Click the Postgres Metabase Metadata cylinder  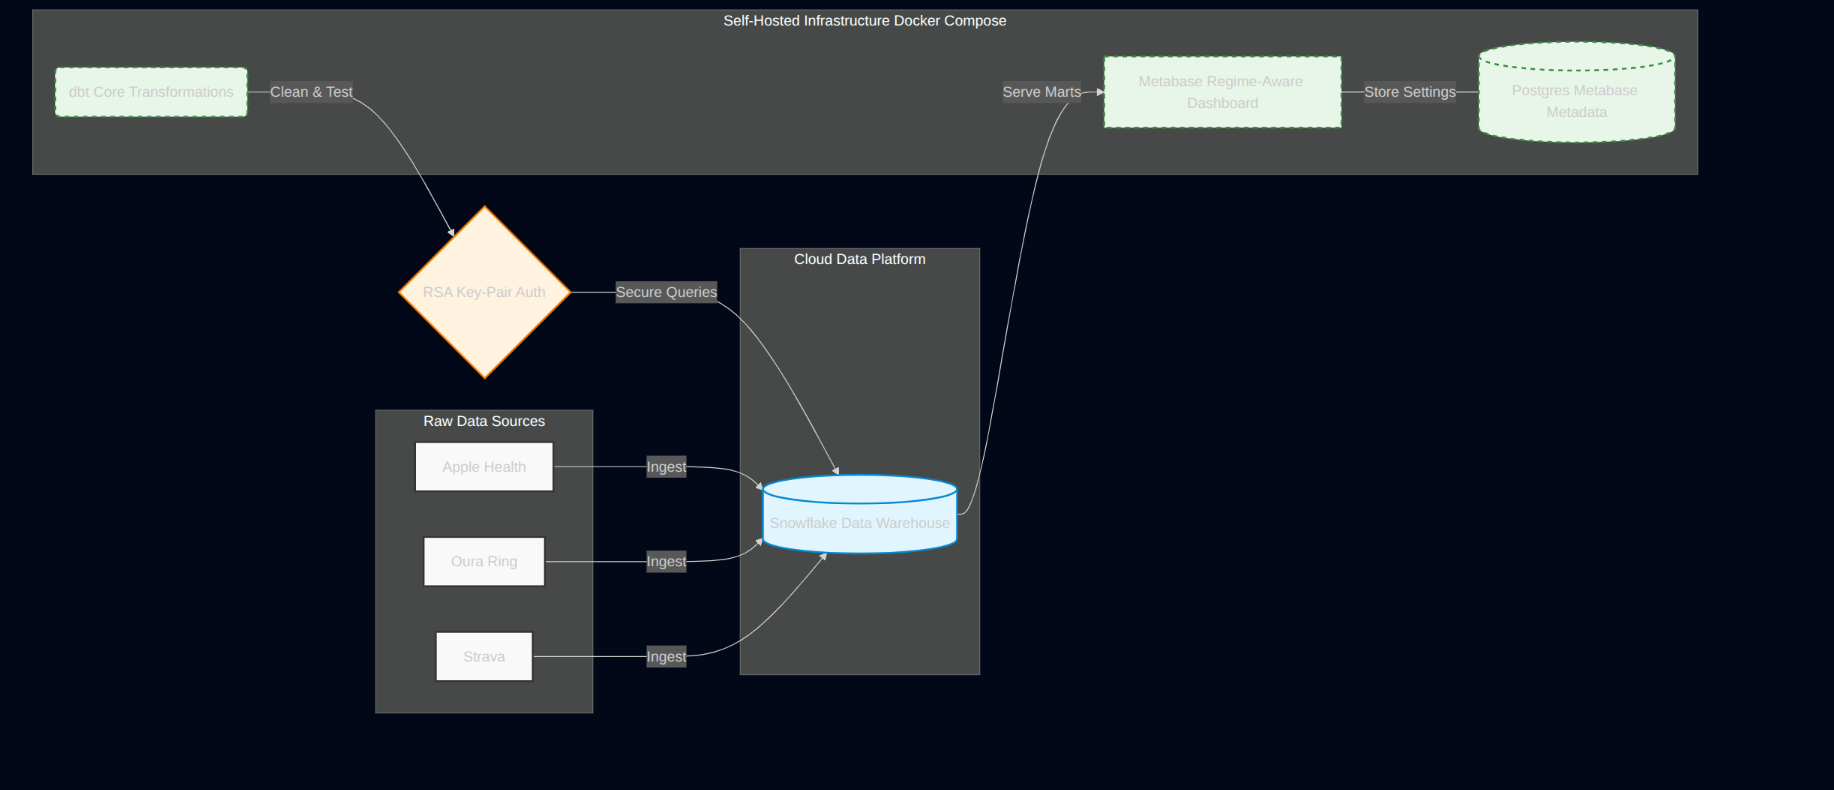click(1577, 92)
